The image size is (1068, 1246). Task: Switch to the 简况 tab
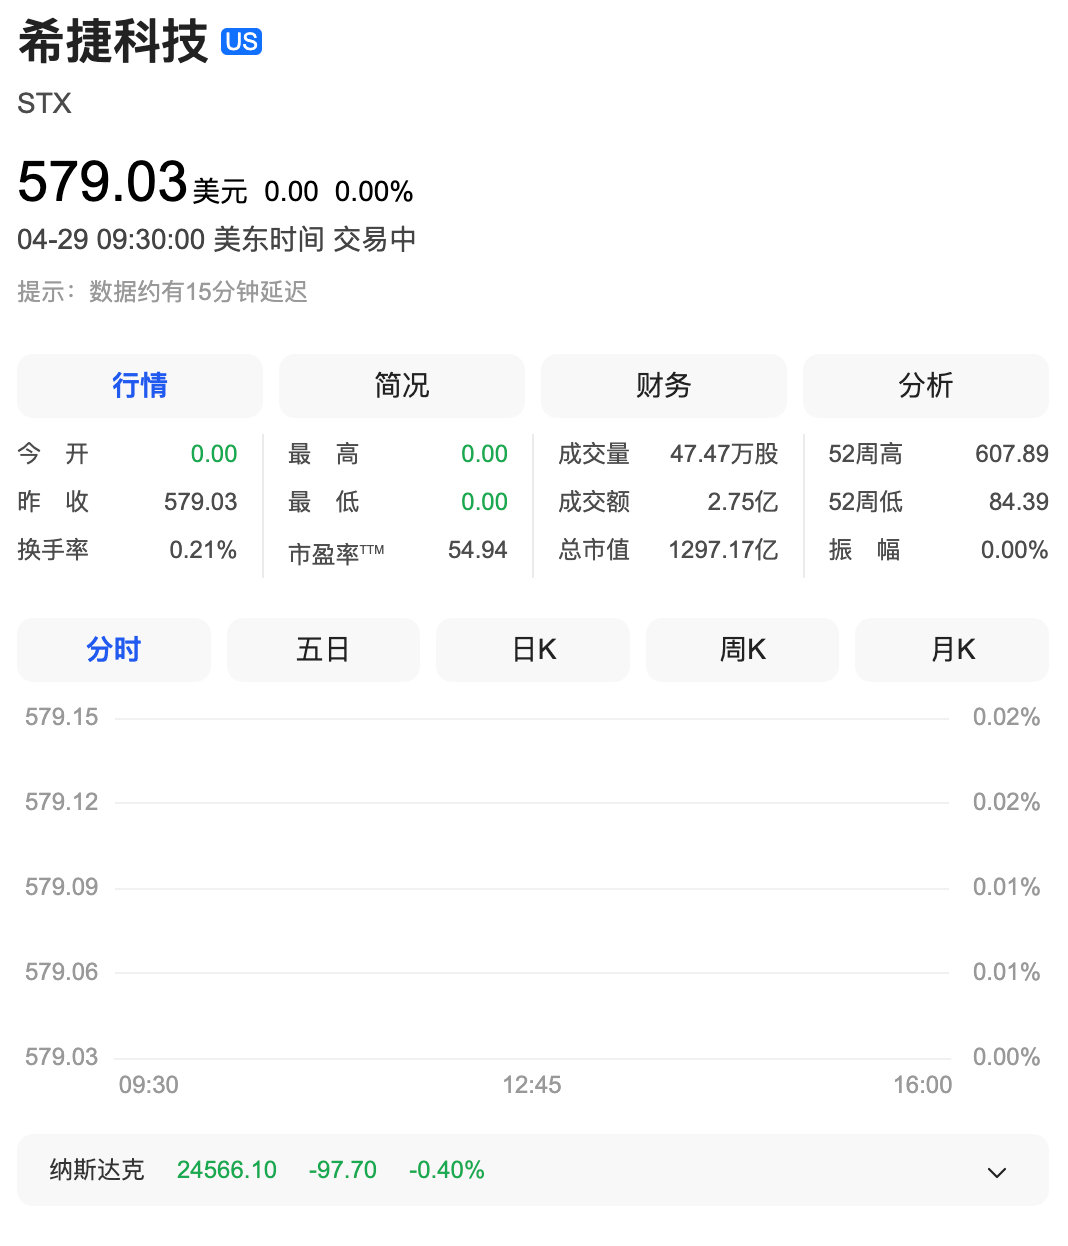pyautogui.click(x=401, y=386)
